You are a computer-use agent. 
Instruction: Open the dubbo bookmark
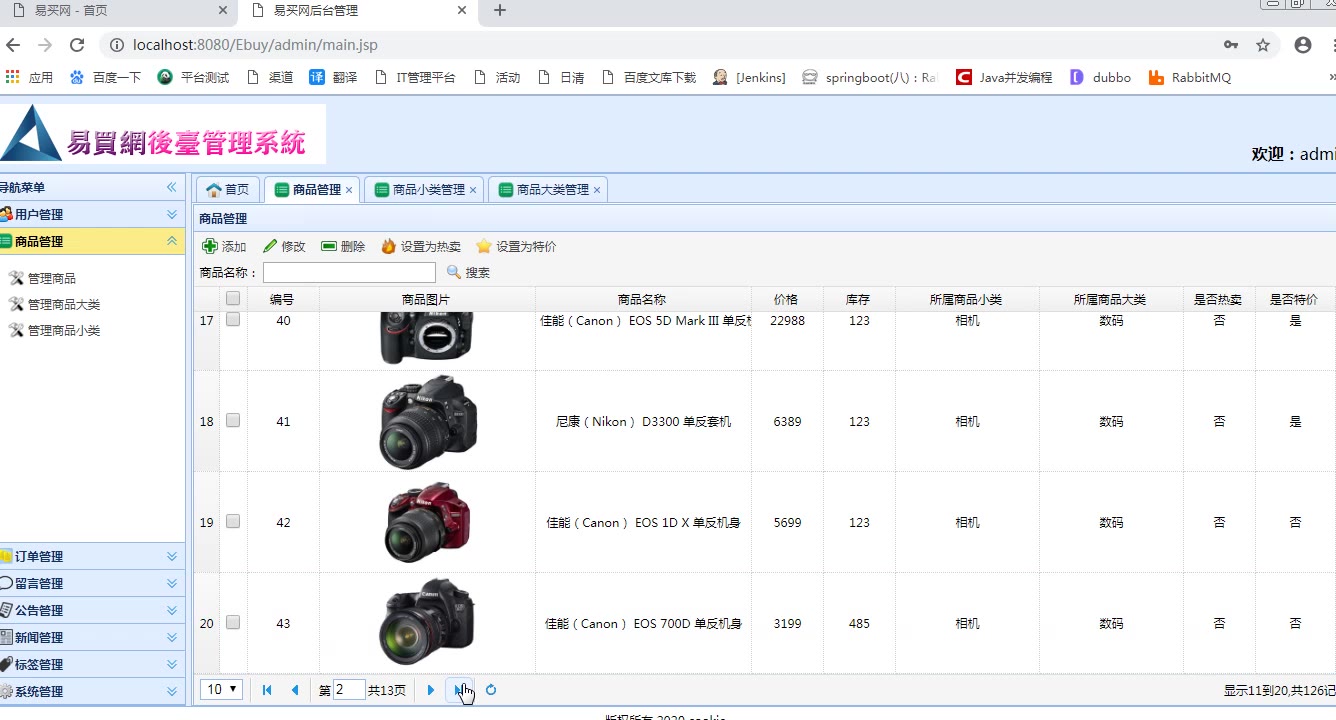coord(1100,77)
